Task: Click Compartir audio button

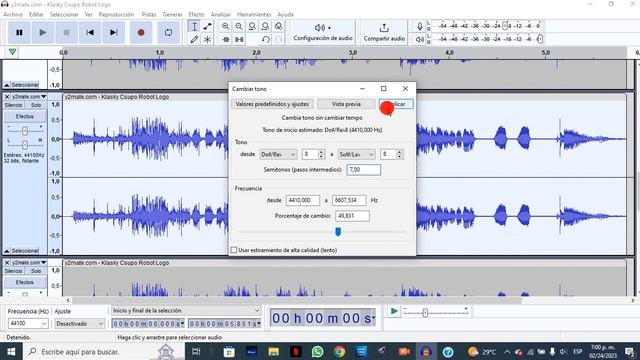Action: (384, 32)
